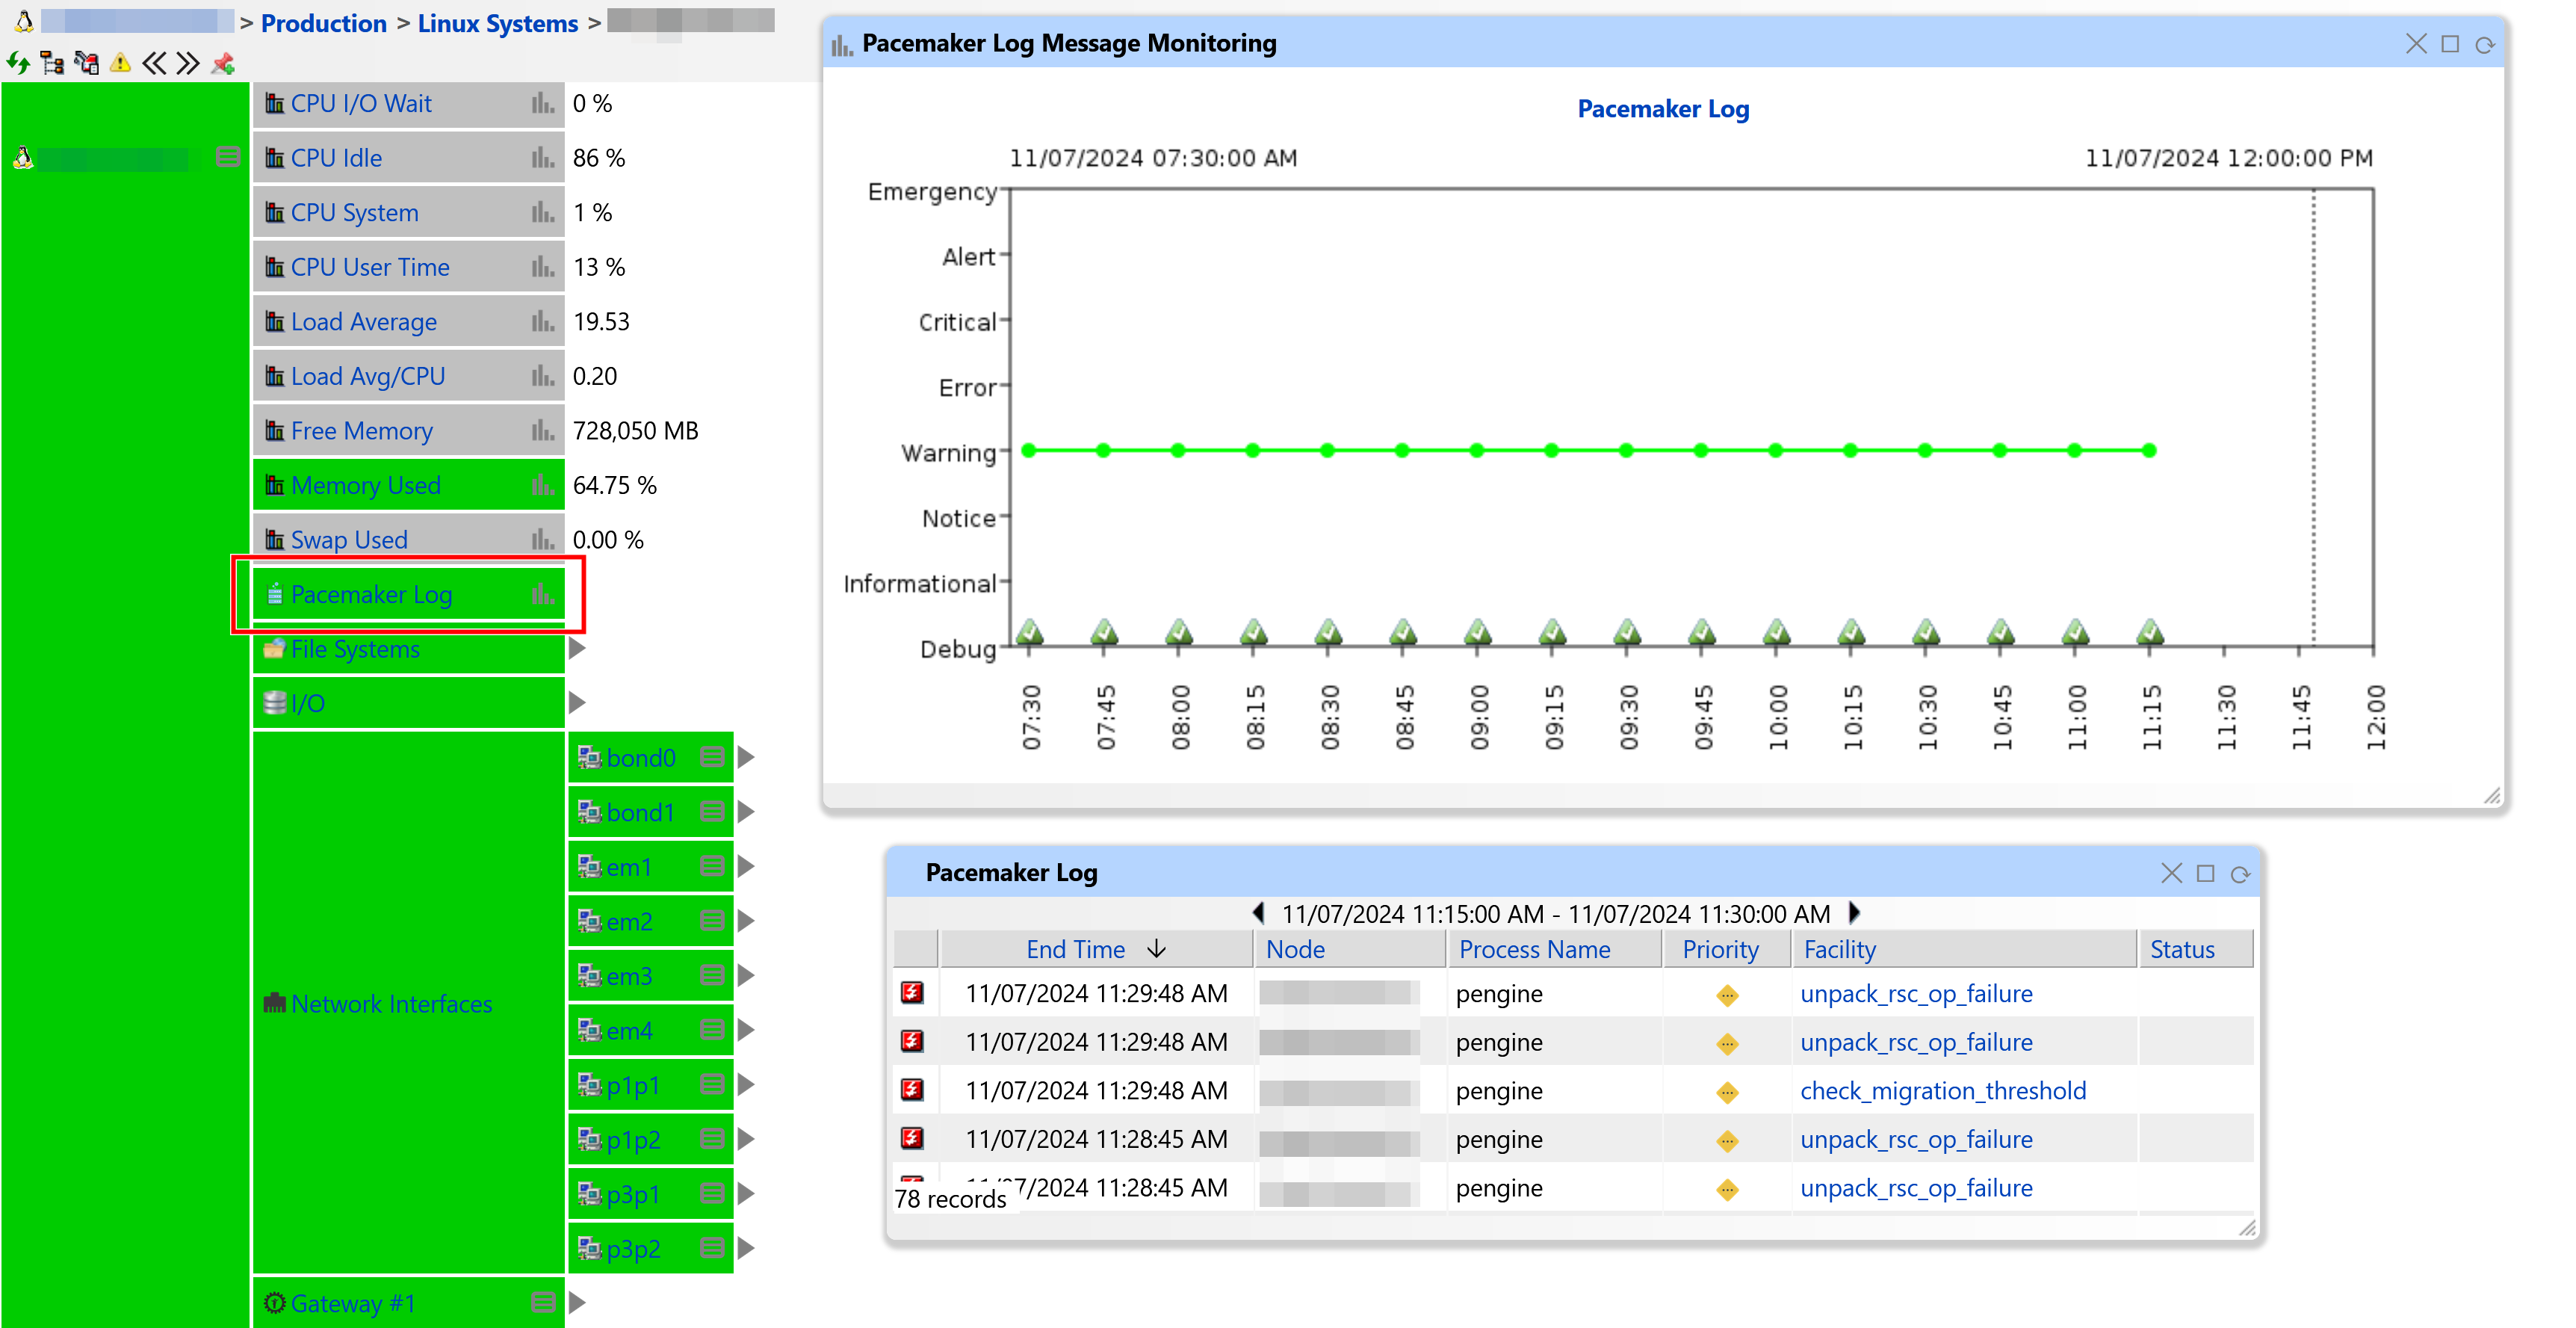Expand the File Systems section
Image resolution: width=2576 pixels, height=1328 pixels.
coord(576,649)
